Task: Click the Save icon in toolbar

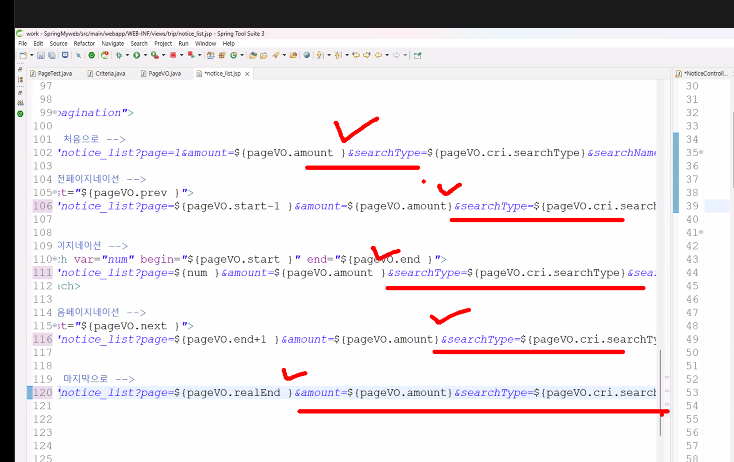Action: (x=41, y=55)
